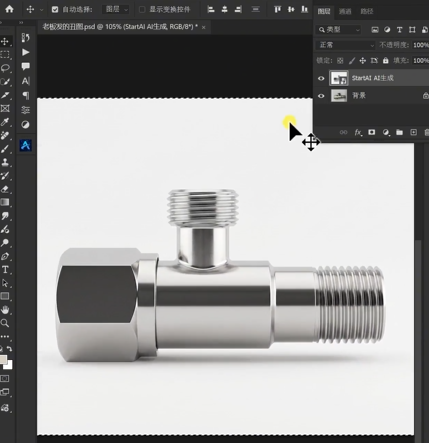Screen dimensions: 429x443
Task: Create a new group folder
Action: tap(399, 132)
